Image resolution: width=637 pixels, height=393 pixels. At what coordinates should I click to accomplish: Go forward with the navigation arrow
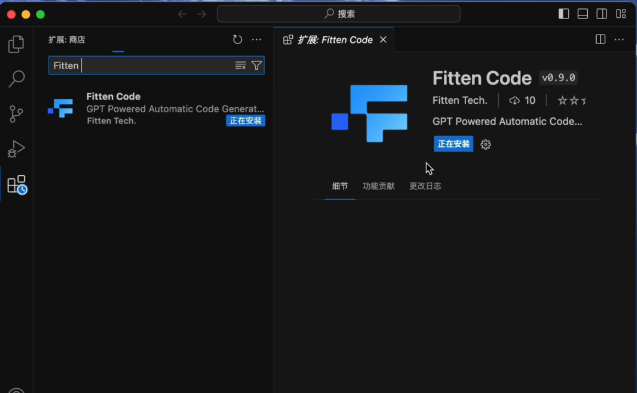coord(202,14)
